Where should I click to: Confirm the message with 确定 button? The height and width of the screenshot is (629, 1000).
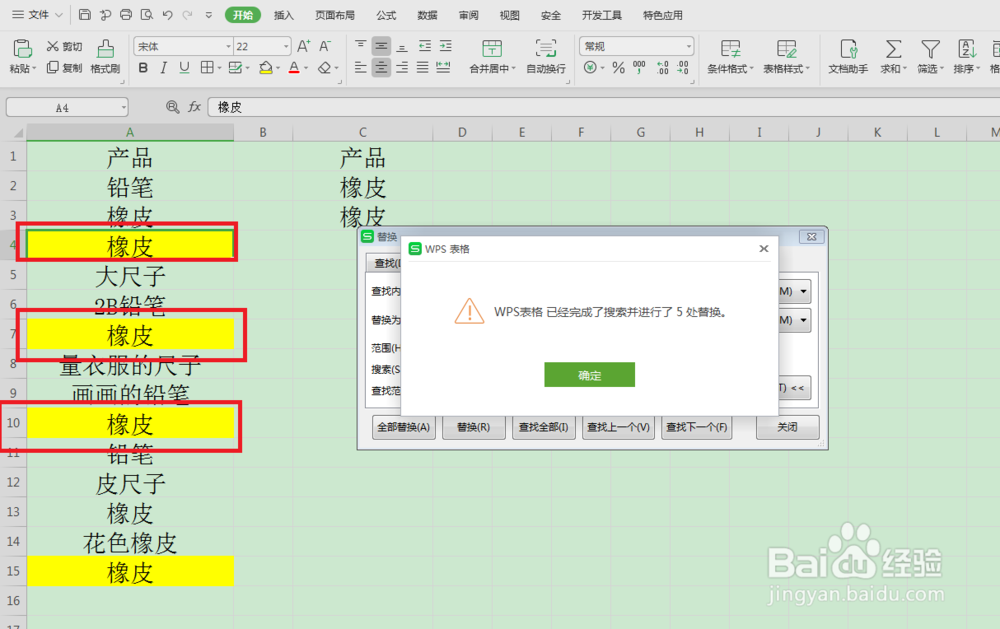pyautogui.click(x=589, y=375)
